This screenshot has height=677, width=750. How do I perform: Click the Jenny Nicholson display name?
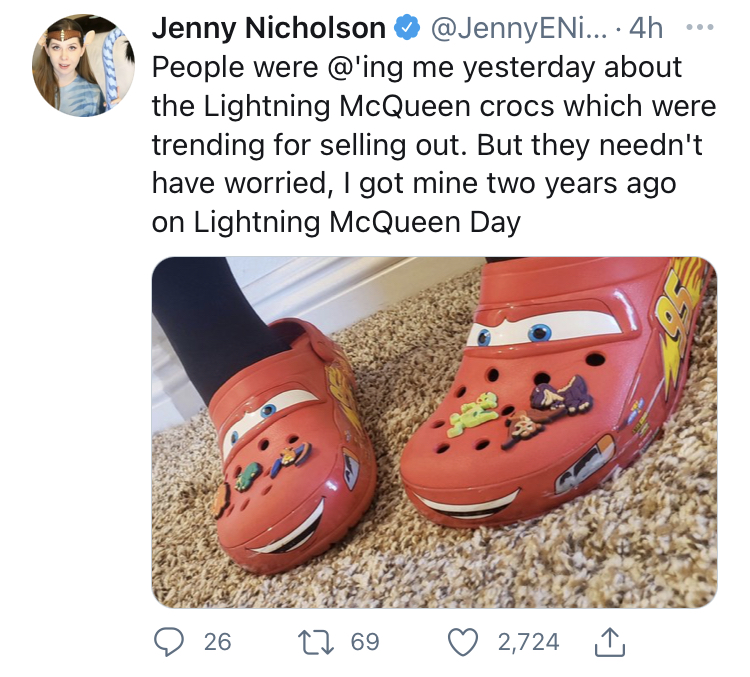pos(269,28)
